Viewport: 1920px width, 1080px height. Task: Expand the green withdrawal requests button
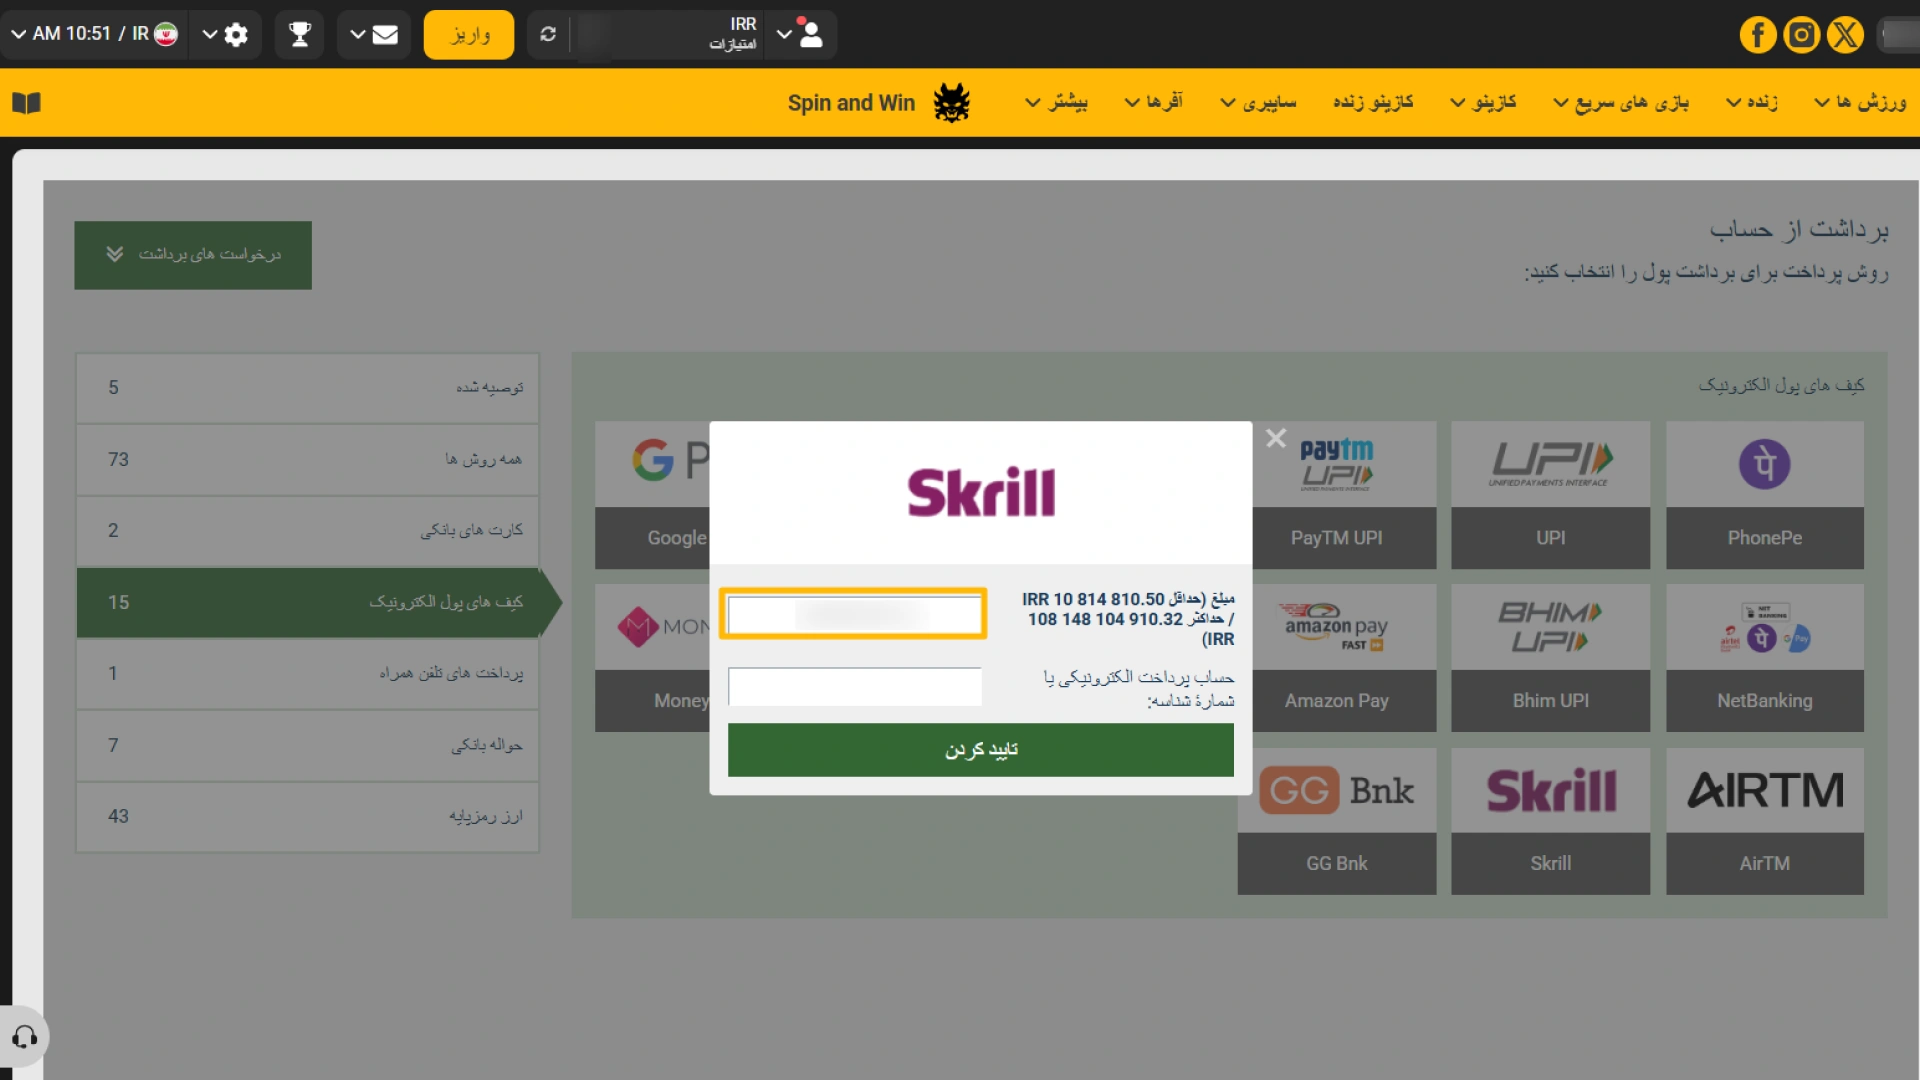[193, 255]
